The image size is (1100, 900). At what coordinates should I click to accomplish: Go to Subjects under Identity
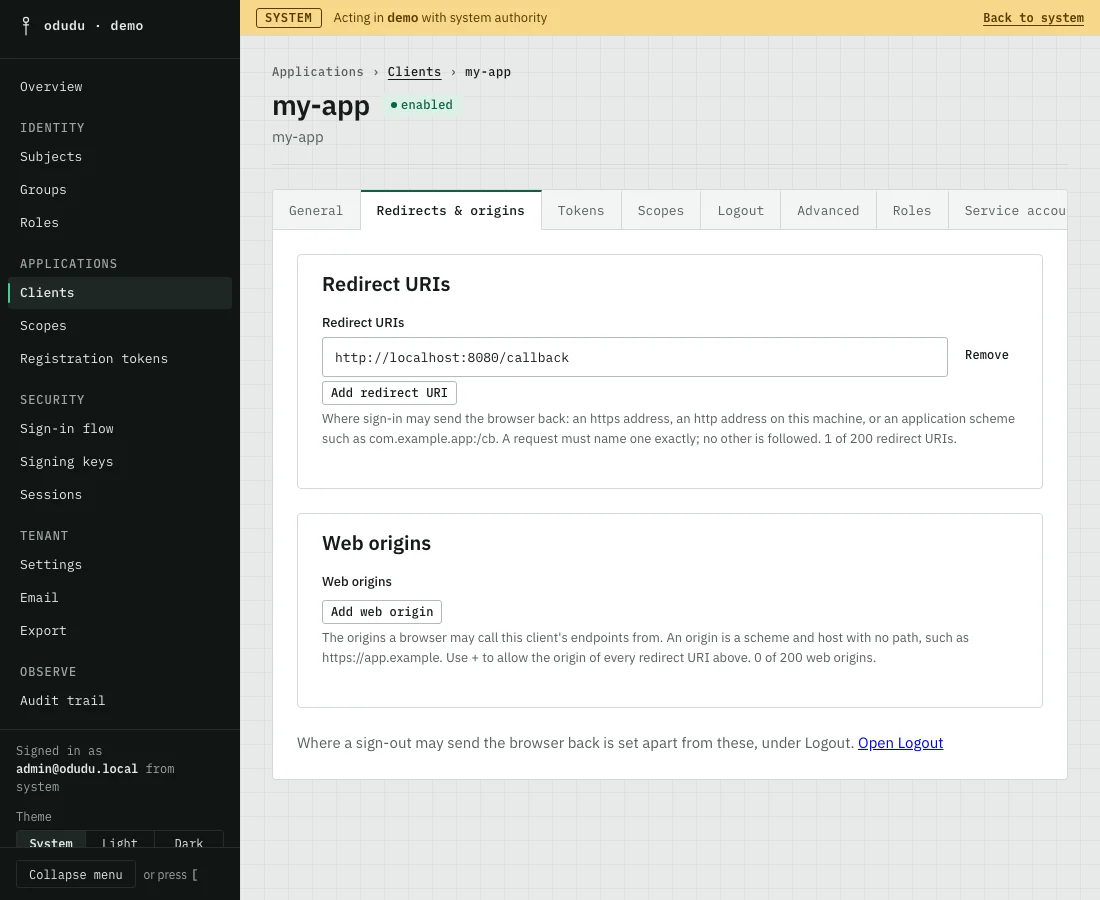click(120, 157)
